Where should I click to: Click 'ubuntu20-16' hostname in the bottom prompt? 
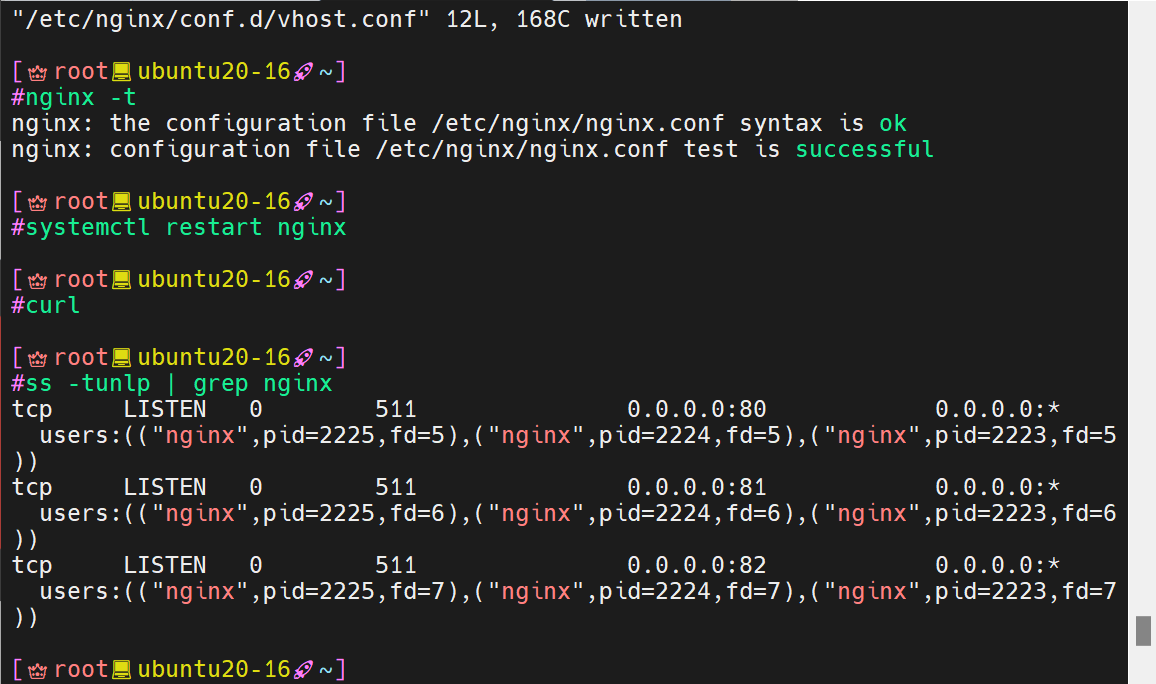[215, 669]
